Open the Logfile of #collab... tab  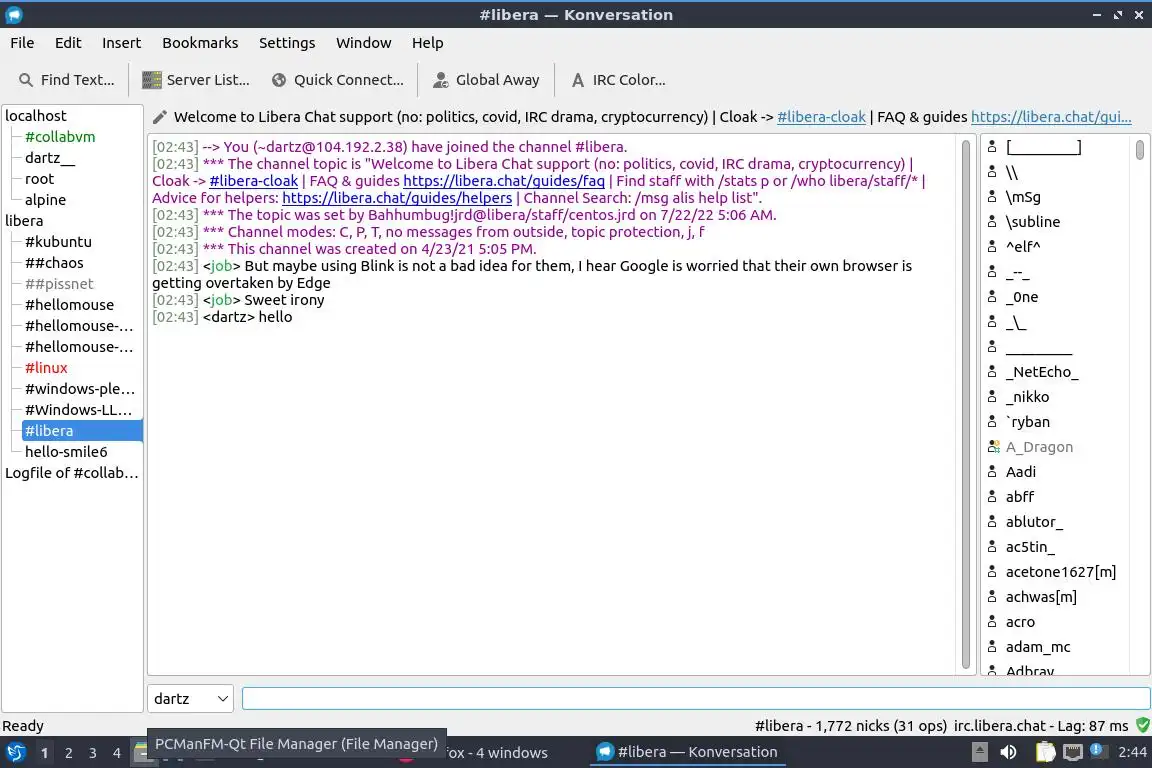click(71, 473)
